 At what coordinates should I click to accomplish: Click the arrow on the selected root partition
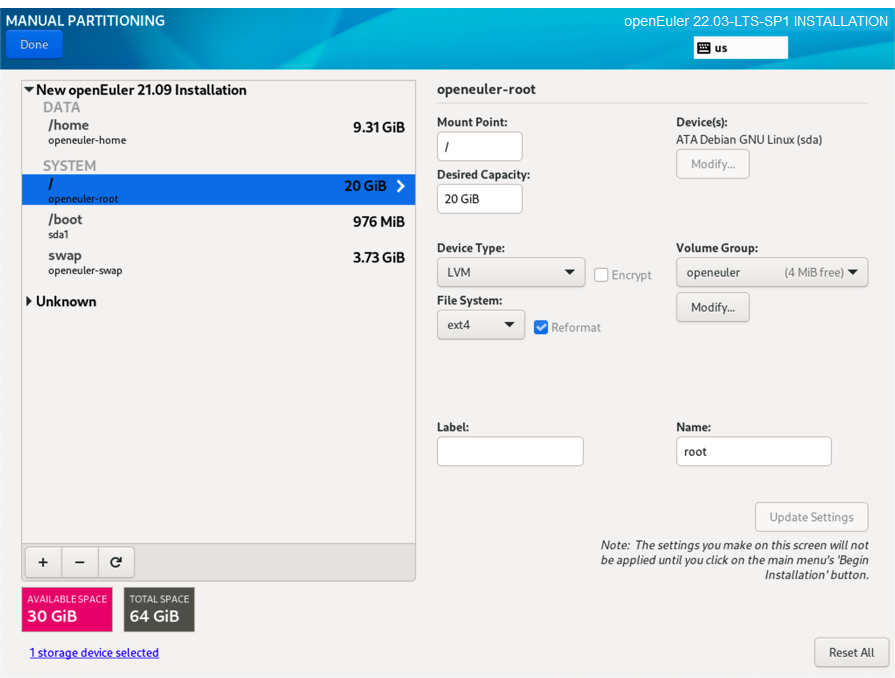click(400, 186)
